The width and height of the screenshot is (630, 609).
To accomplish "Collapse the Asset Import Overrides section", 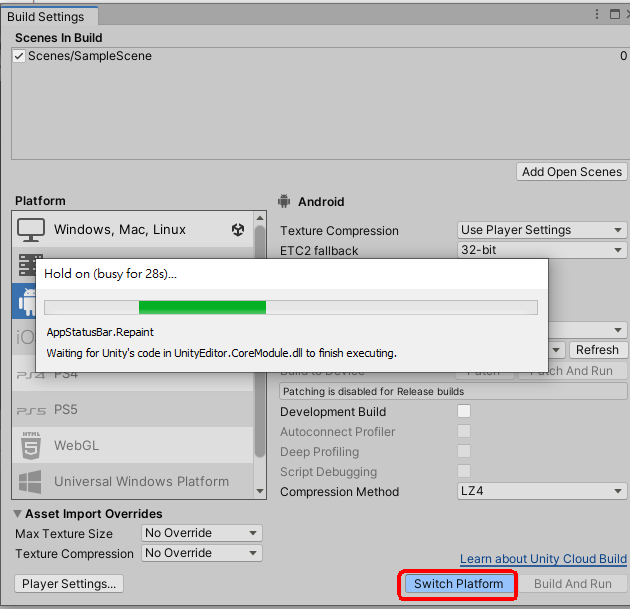I will [x=17, y=513].
